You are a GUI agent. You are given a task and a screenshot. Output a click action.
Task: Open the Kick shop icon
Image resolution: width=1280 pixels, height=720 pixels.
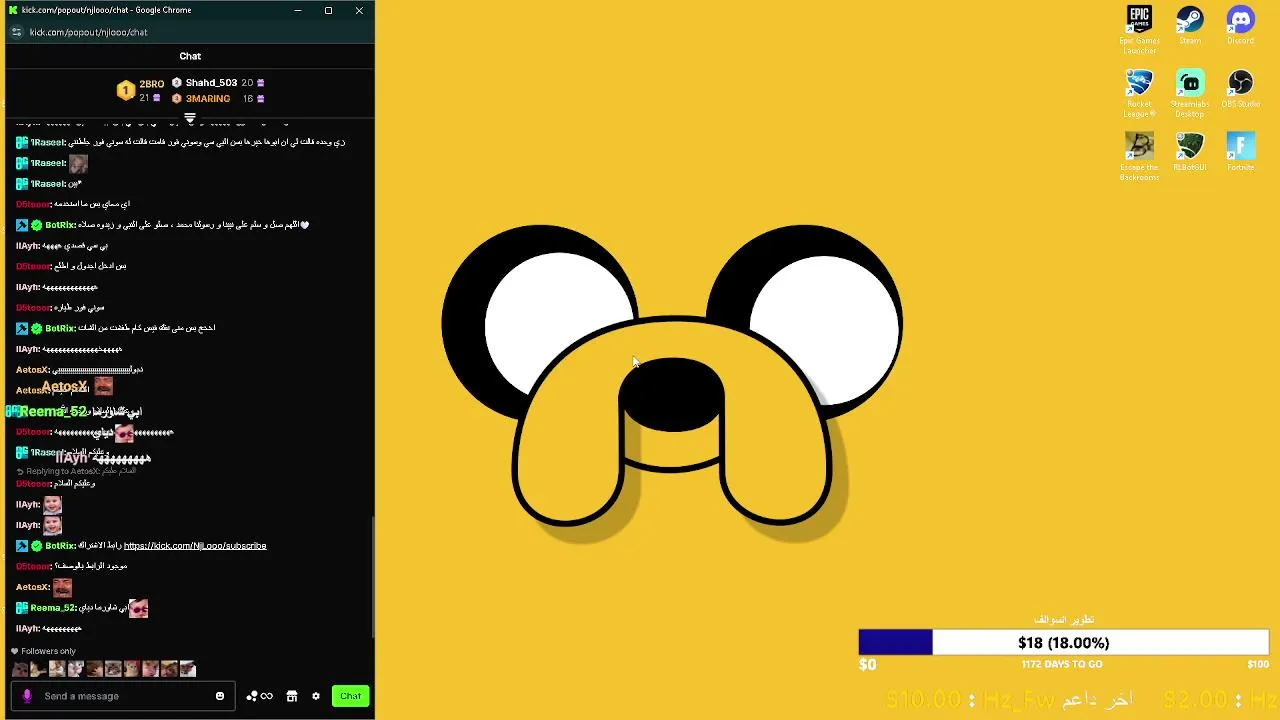[292, 696]
